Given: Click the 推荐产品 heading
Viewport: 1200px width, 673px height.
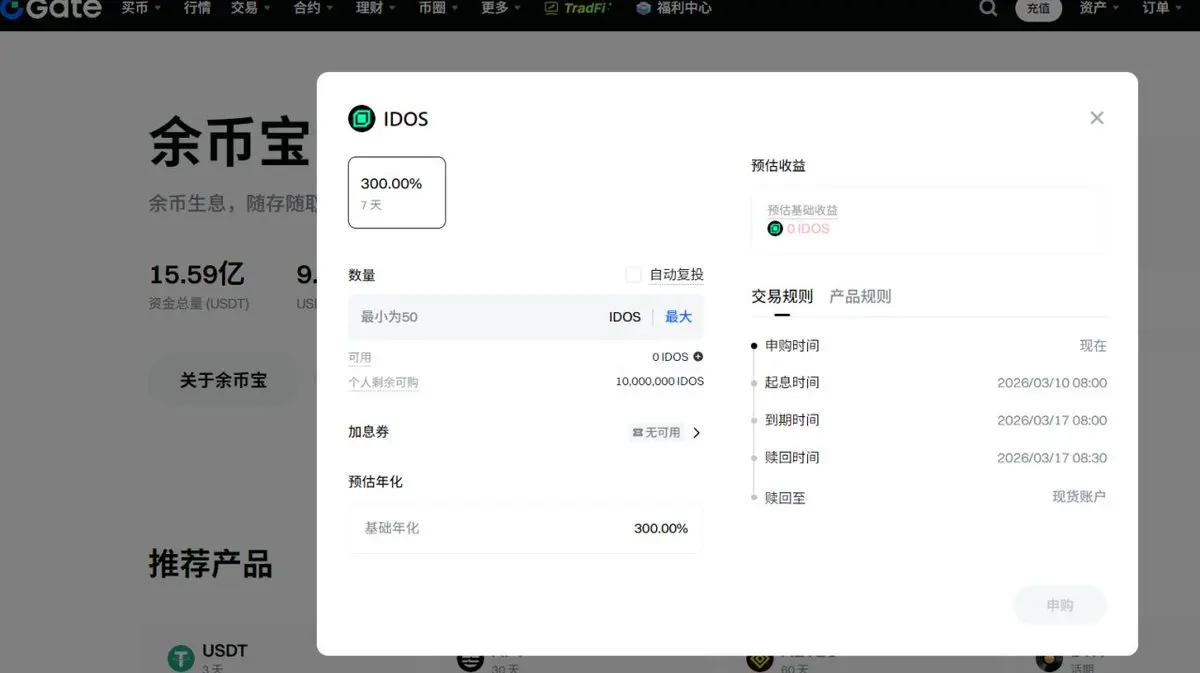Looking at the screenshot, I should click(x=210, y=564).
